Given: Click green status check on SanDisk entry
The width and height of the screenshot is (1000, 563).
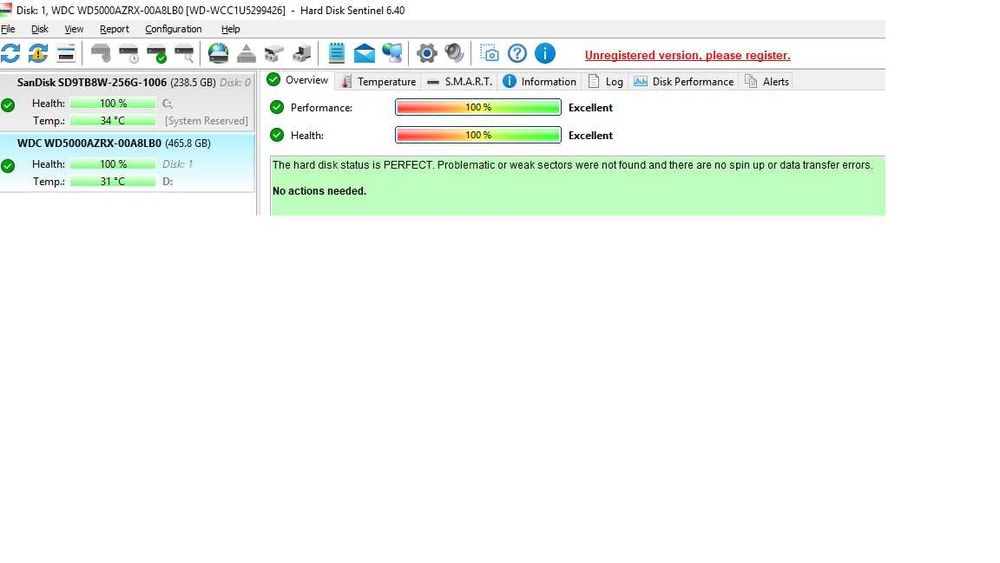Looking at the screenshot, I should tap(8, 105).
